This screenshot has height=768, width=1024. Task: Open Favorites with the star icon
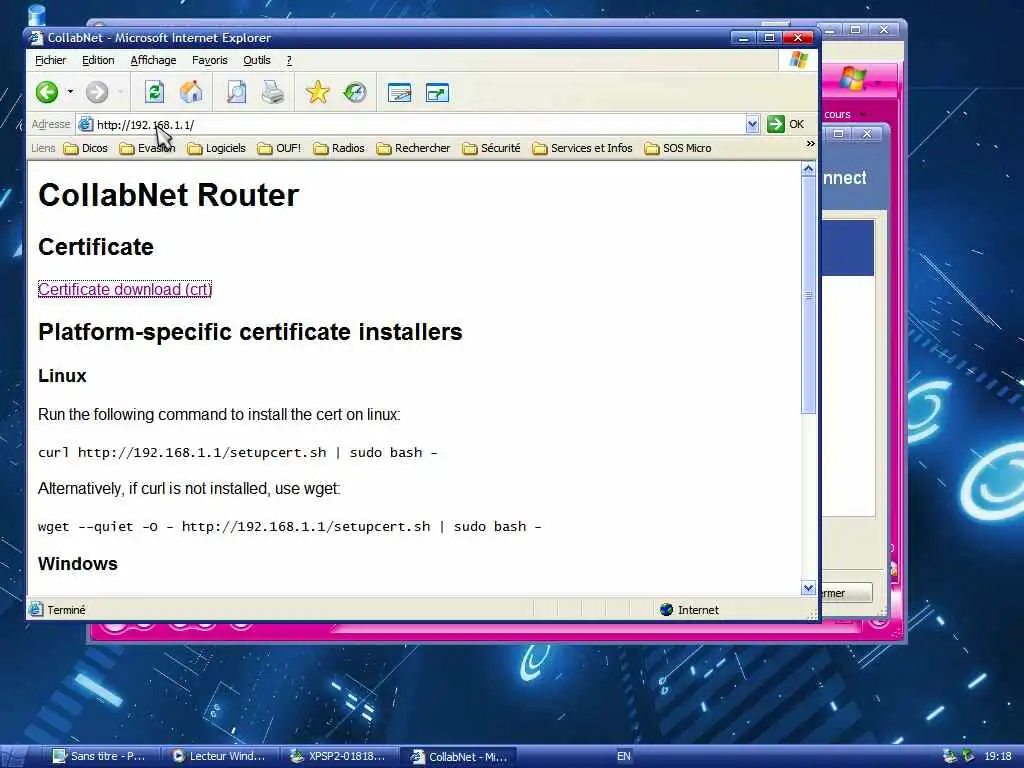click(317, 92)
